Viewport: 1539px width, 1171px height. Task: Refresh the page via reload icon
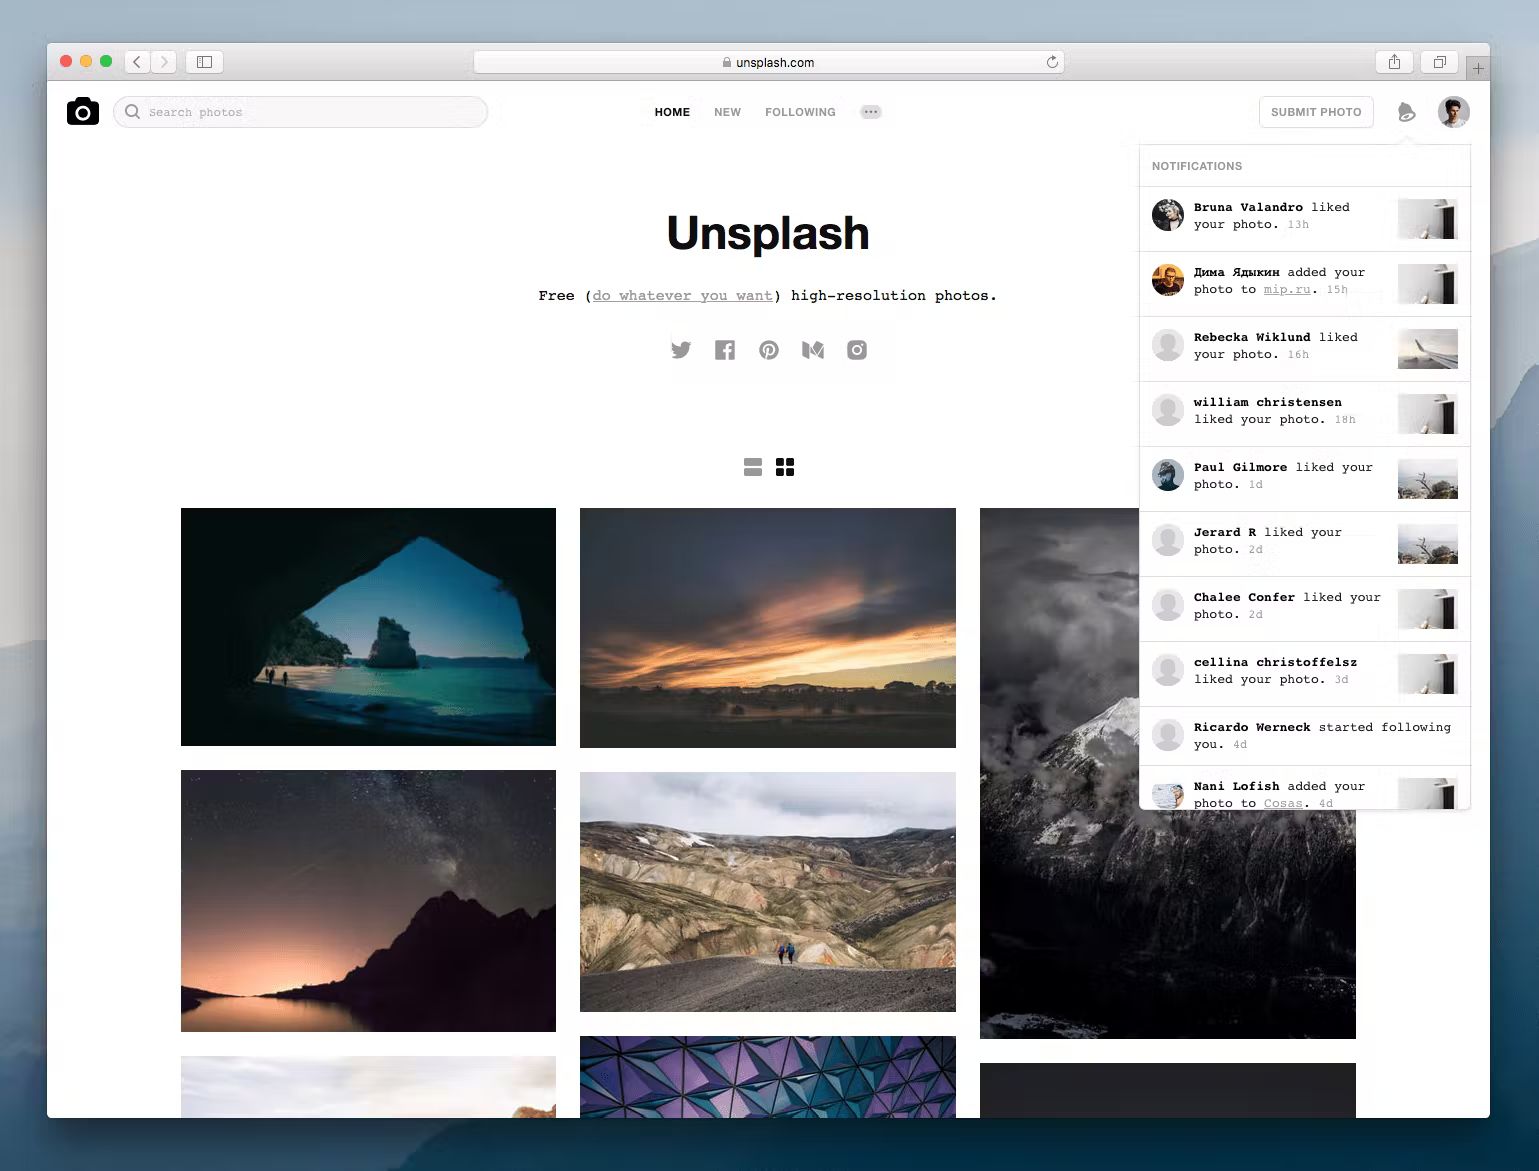1052,61
